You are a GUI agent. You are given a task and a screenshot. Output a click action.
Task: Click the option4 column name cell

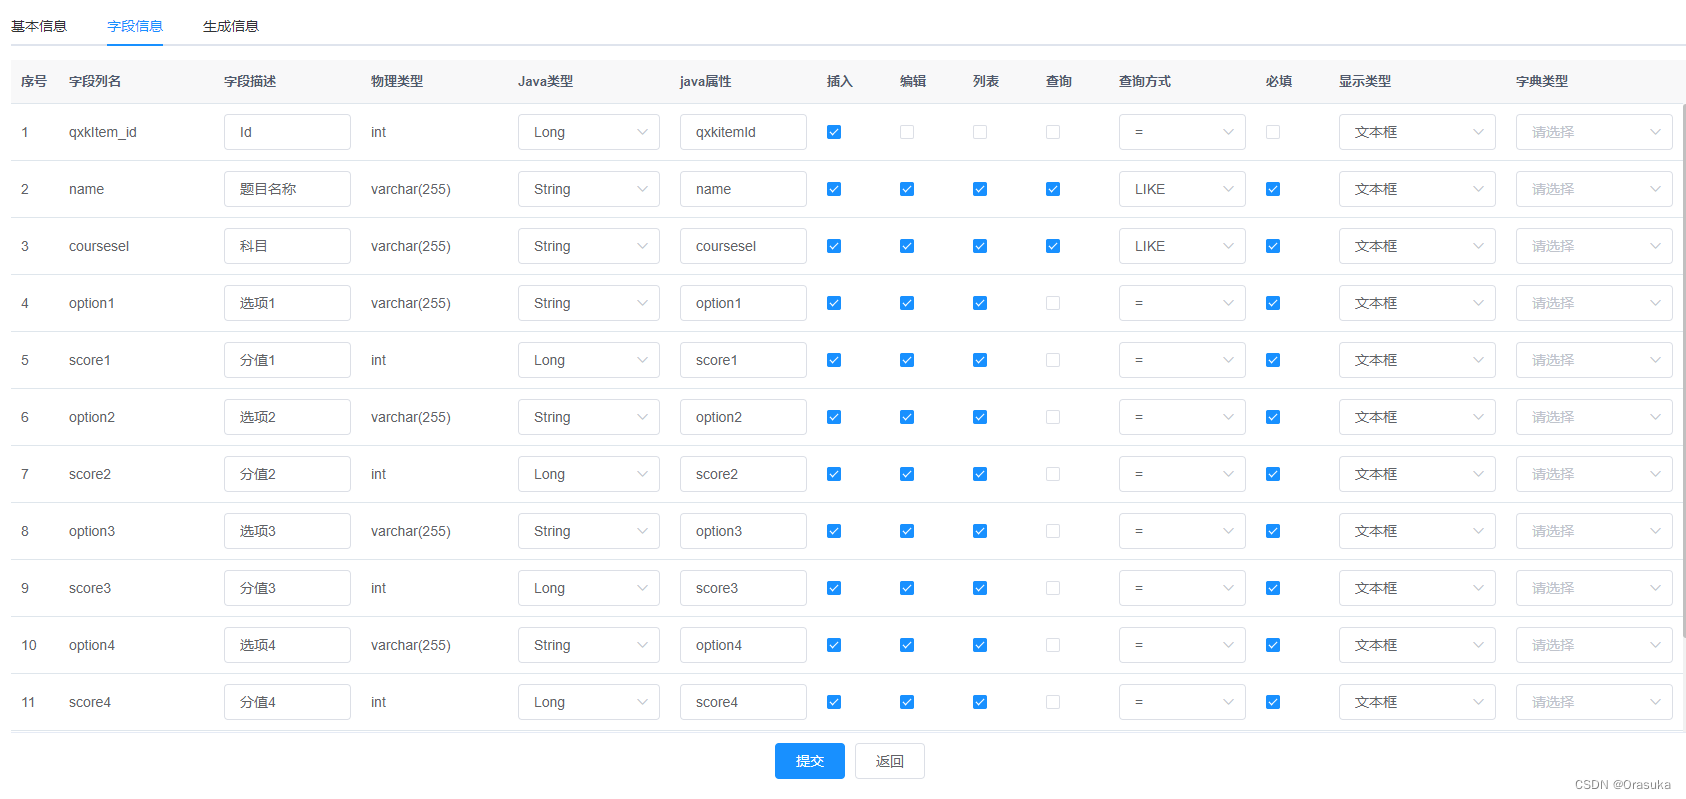(x=92, y=645)
